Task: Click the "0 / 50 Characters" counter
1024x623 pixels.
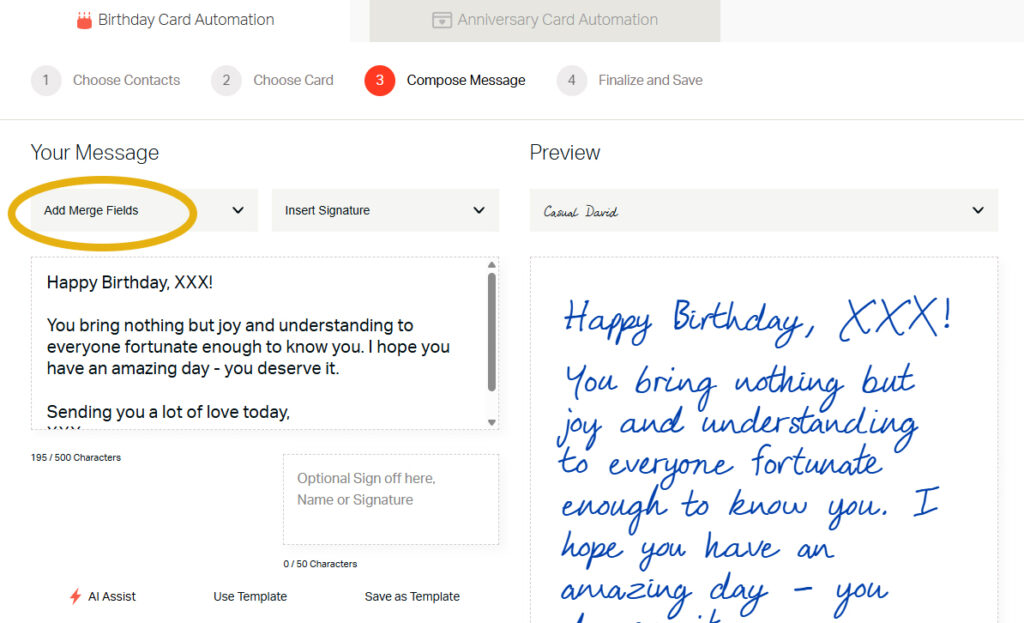Action: [320, 564]
